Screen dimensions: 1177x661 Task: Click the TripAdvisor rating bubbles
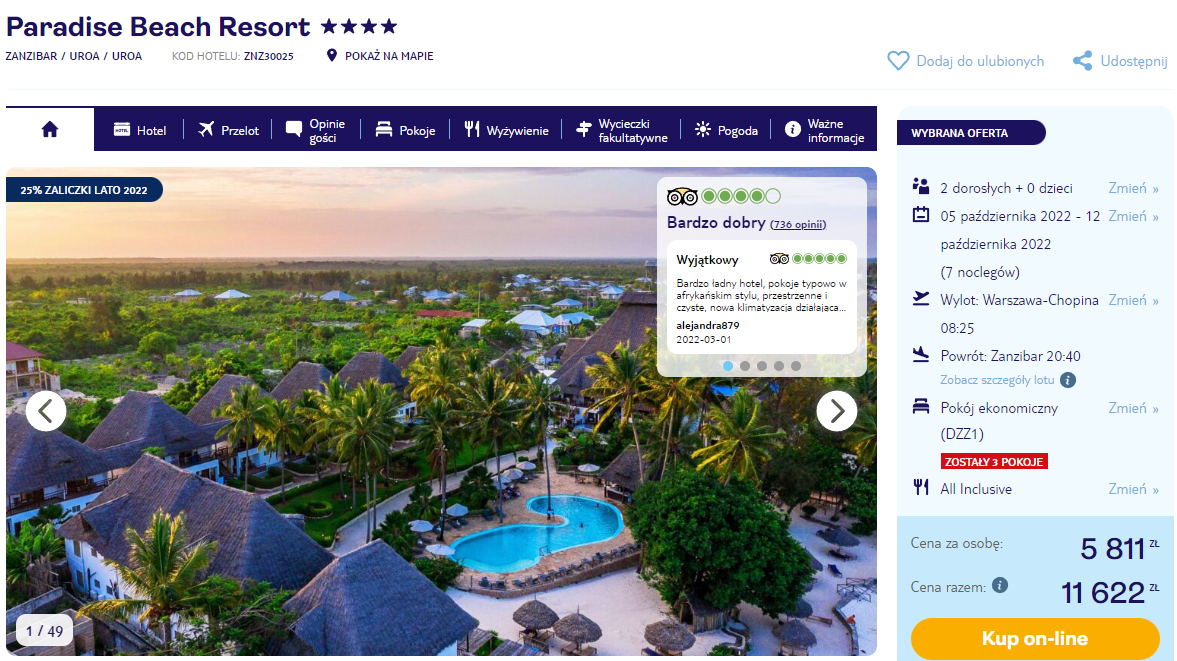coord(740,196)
